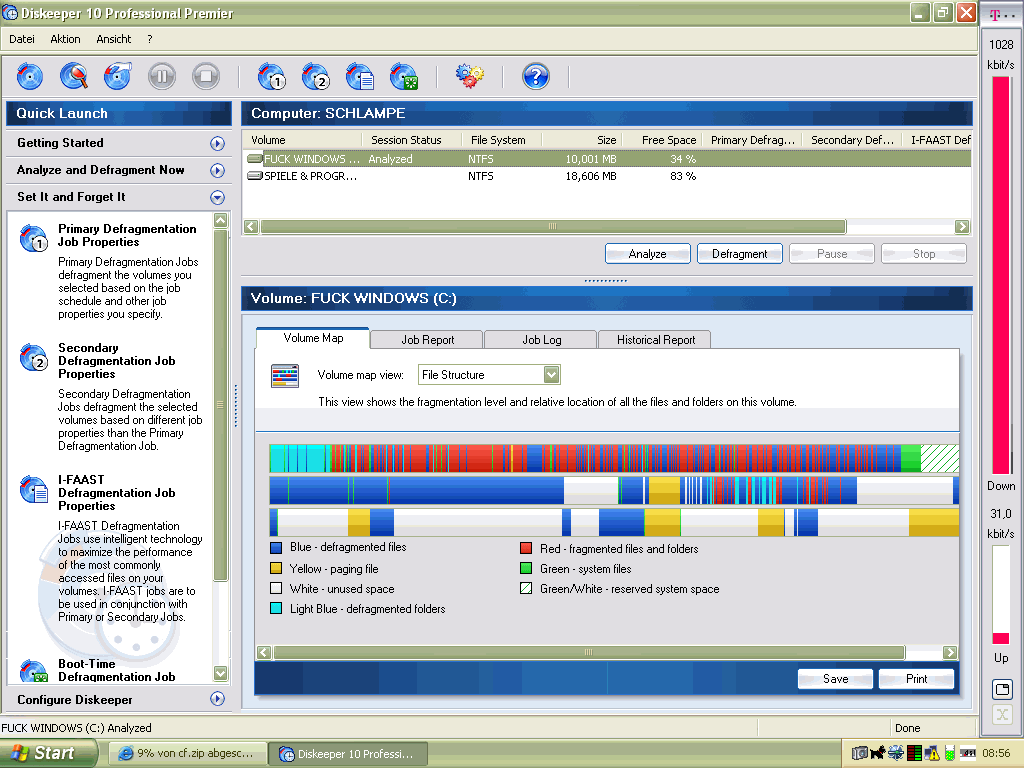
Task: Click Secondary Defragmentation Job Properties sidebar icon
Action: tap(33, 357)
